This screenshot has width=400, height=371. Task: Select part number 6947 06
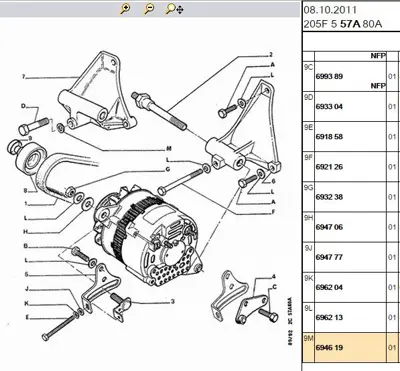[x=329, y=227]
